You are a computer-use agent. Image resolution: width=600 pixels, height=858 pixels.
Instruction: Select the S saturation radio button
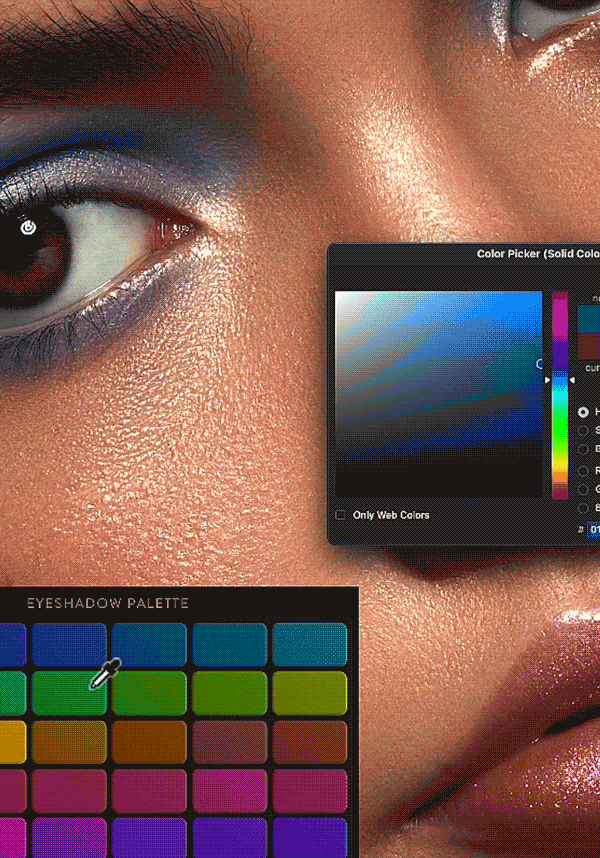point(584,431)
